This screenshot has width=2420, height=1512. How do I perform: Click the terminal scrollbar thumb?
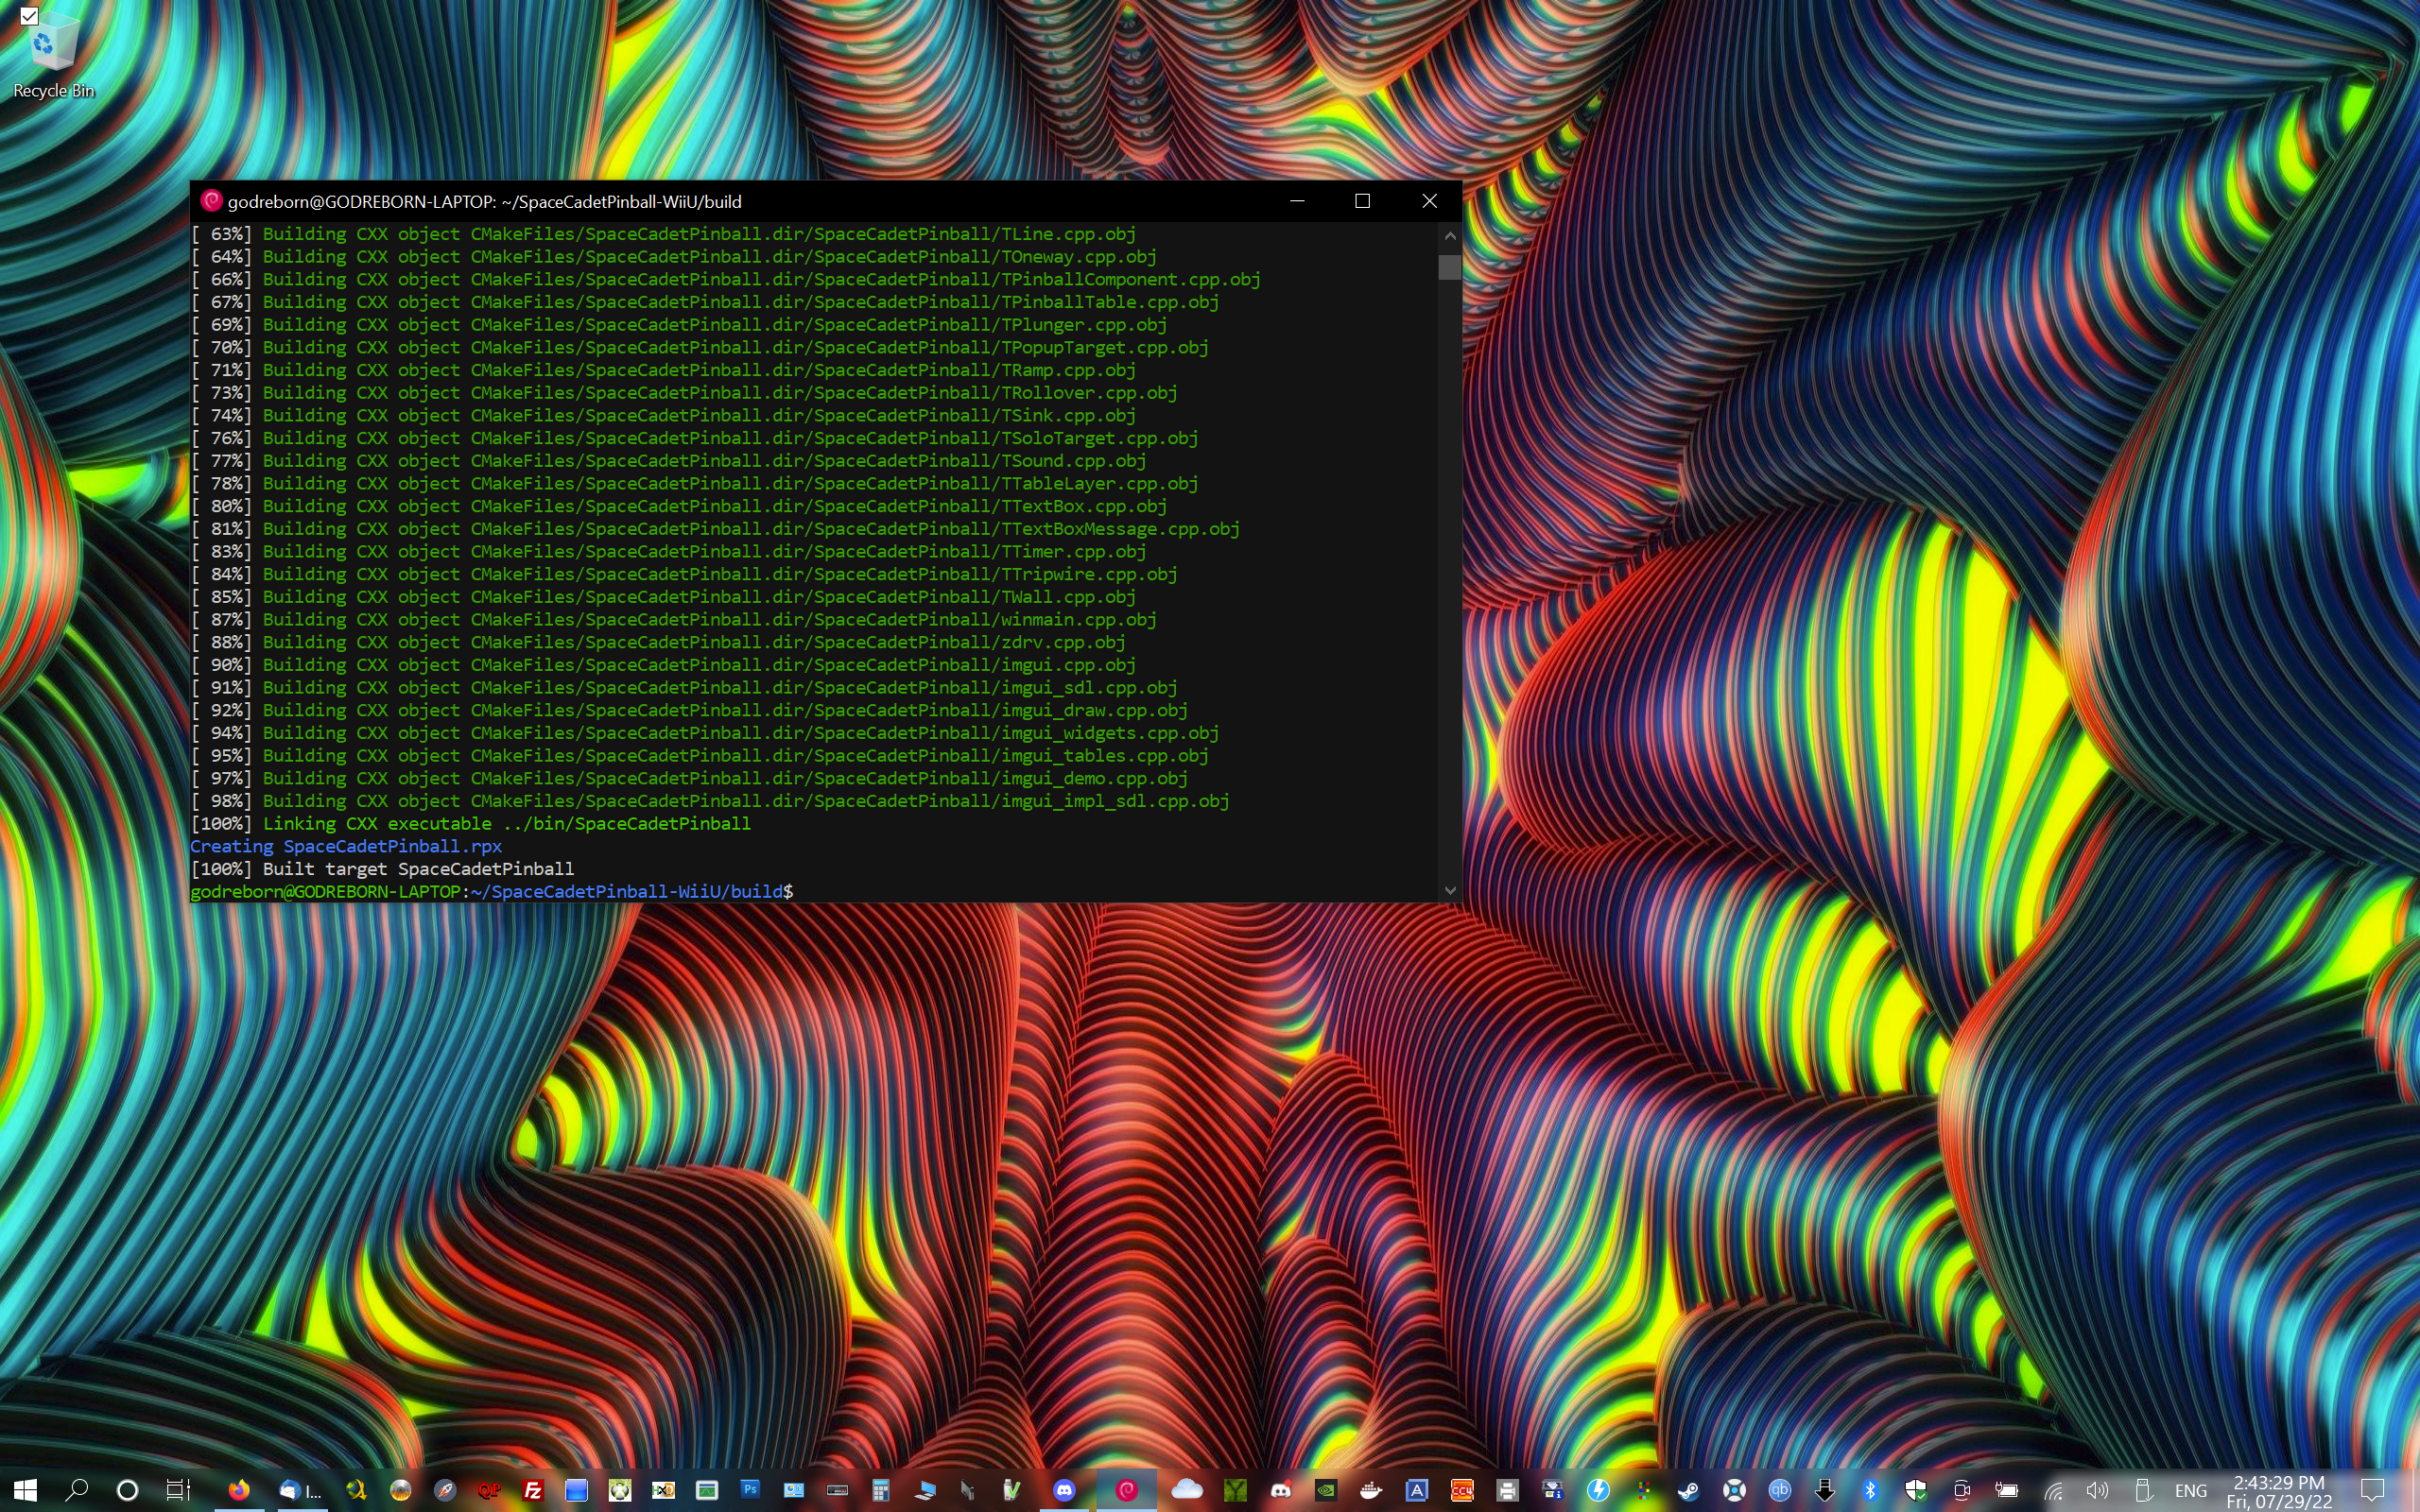click(1450, 267)
